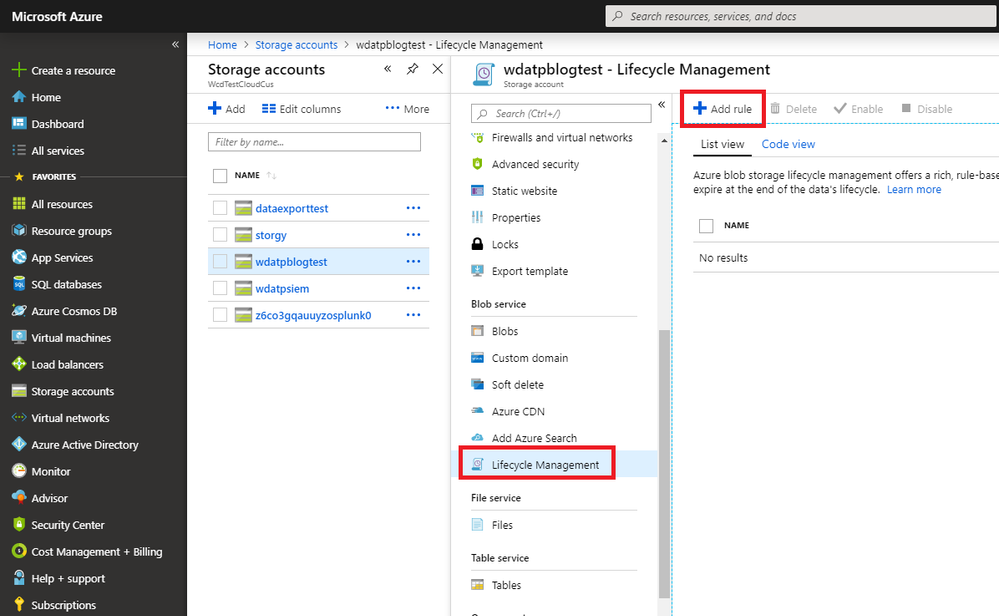This screenshot has height=616, width=999.
Task: Click Edit columns button
Action: click(301, 109)
